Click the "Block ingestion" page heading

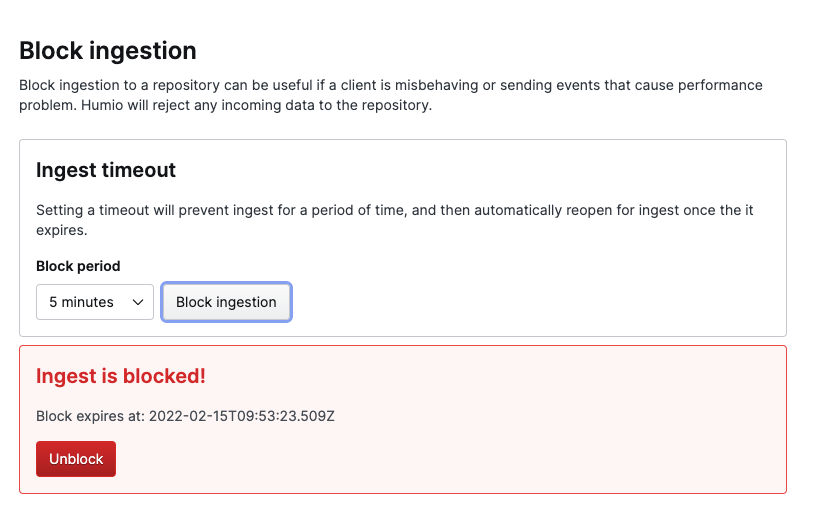(108, 51)
